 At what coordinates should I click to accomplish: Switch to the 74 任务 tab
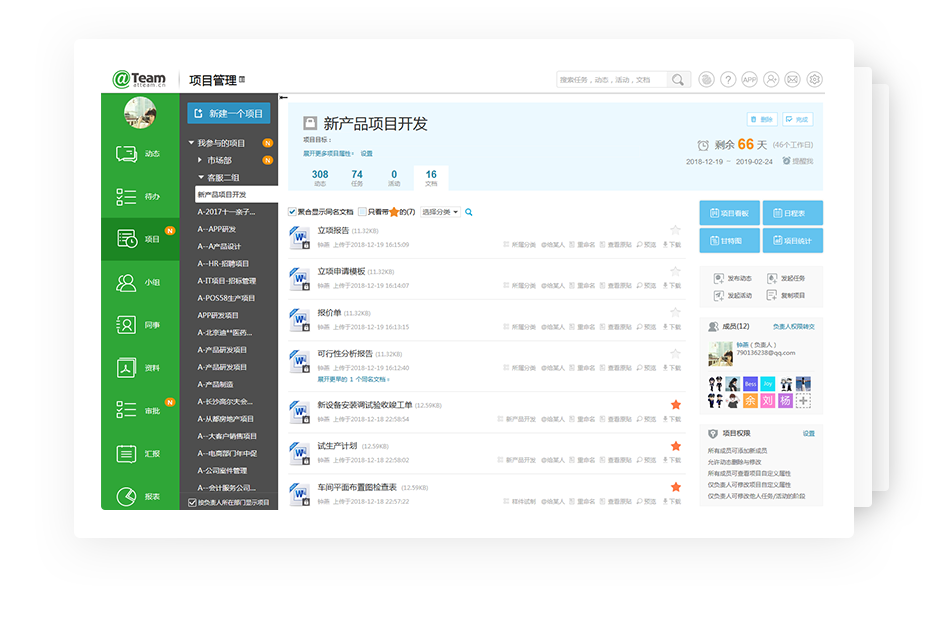tap(357, 178)
